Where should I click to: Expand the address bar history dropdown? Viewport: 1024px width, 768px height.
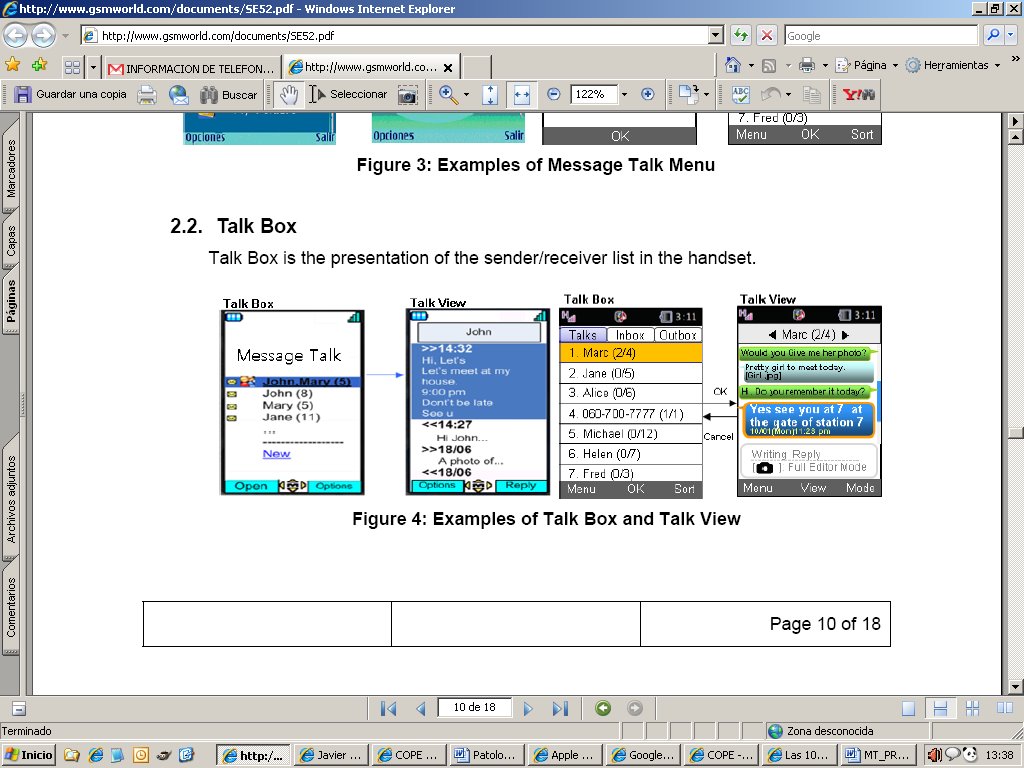(716, 35)
